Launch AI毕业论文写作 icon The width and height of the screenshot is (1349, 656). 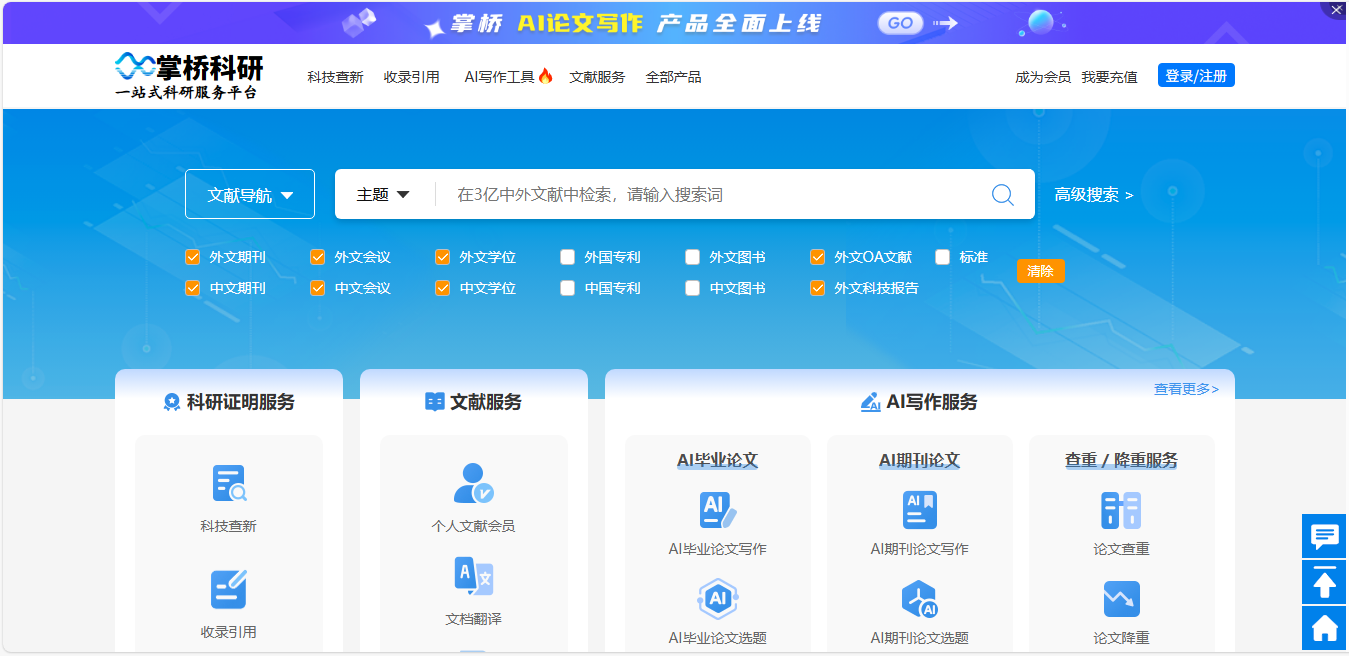(x=717, y=510)
